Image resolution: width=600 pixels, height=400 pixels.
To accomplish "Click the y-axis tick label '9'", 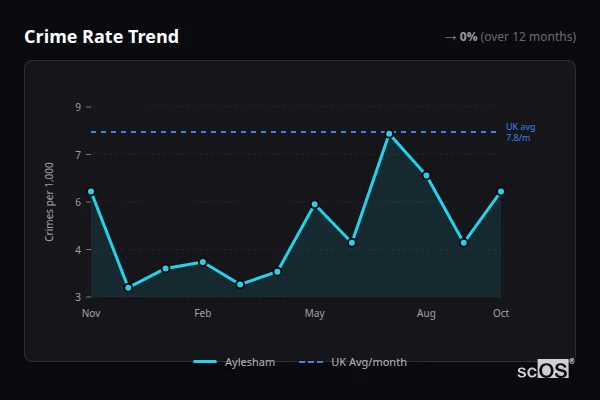I will pyautogui.click(x=78, y=107).
